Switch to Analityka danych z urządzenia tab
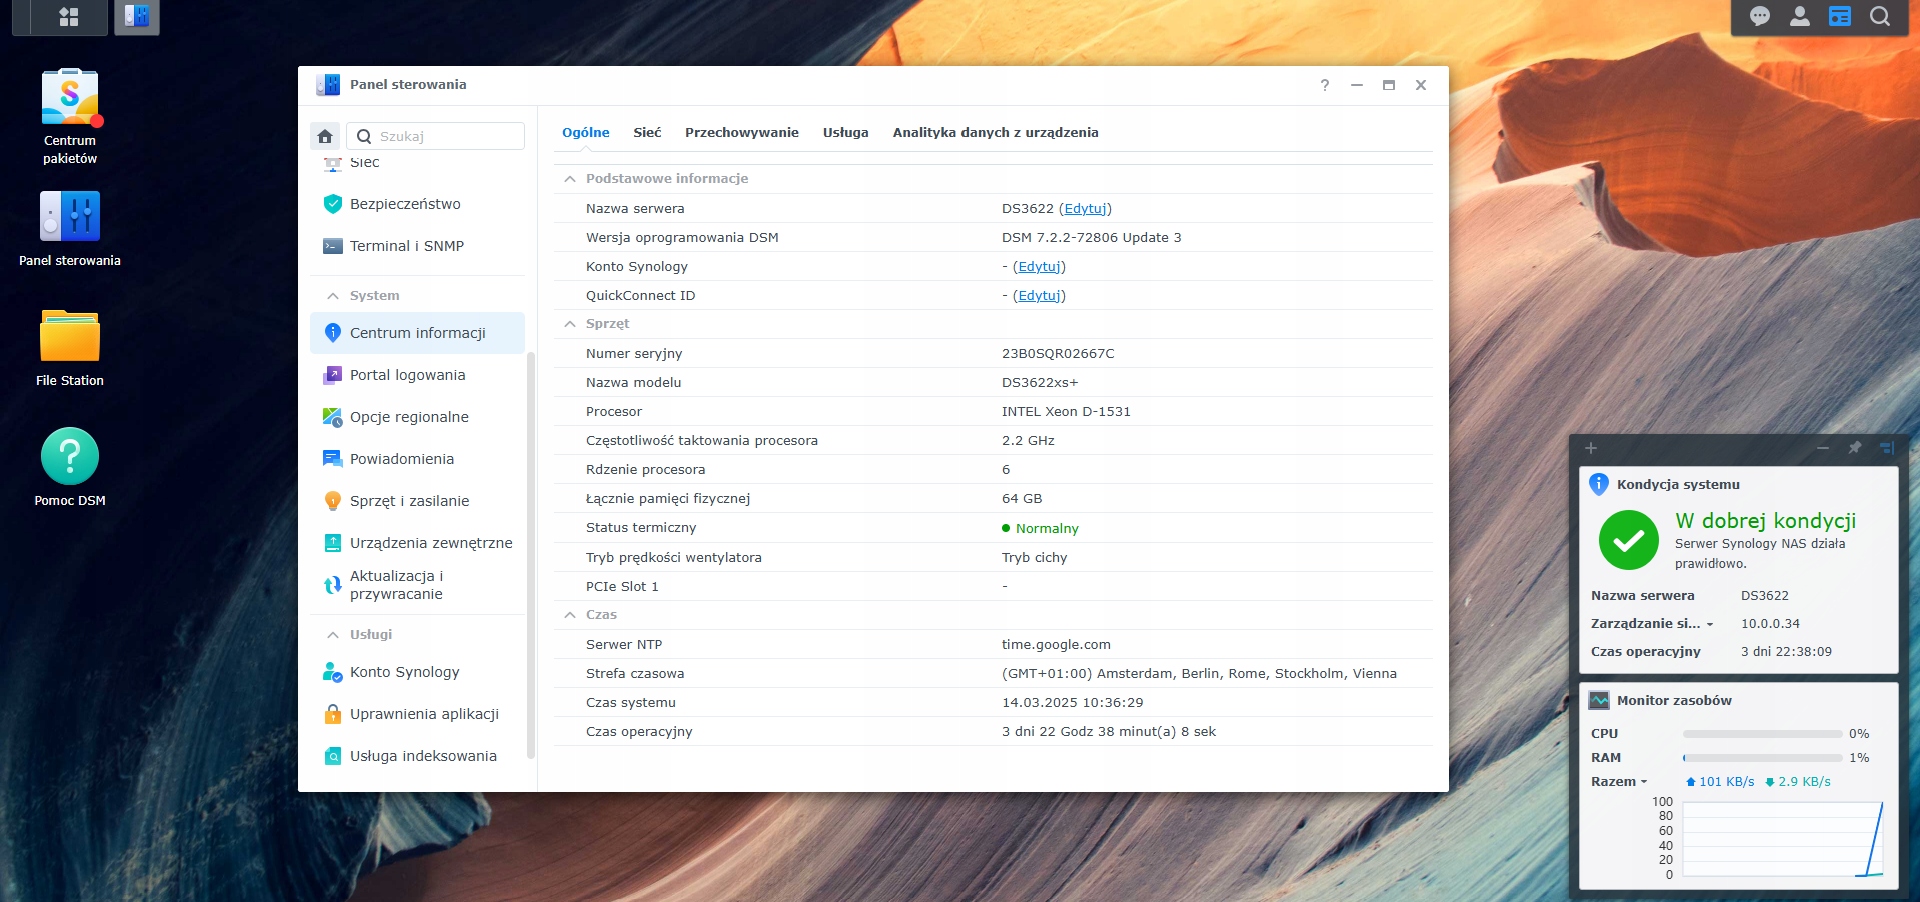Image resolution: width=1920 pixels, height=902 pixels. point(996,132)
